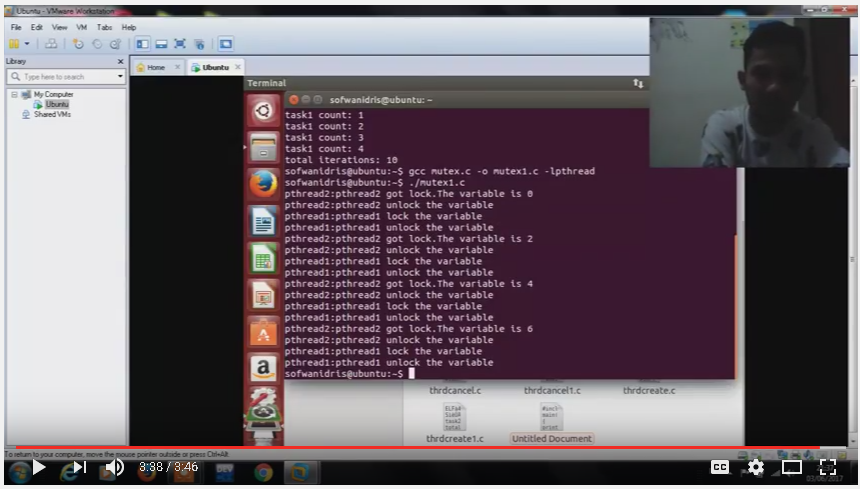This screenshot has height=489, width=860.
Task: Close the Library panel
Action: pyautogui.click(x=121, y=61)
